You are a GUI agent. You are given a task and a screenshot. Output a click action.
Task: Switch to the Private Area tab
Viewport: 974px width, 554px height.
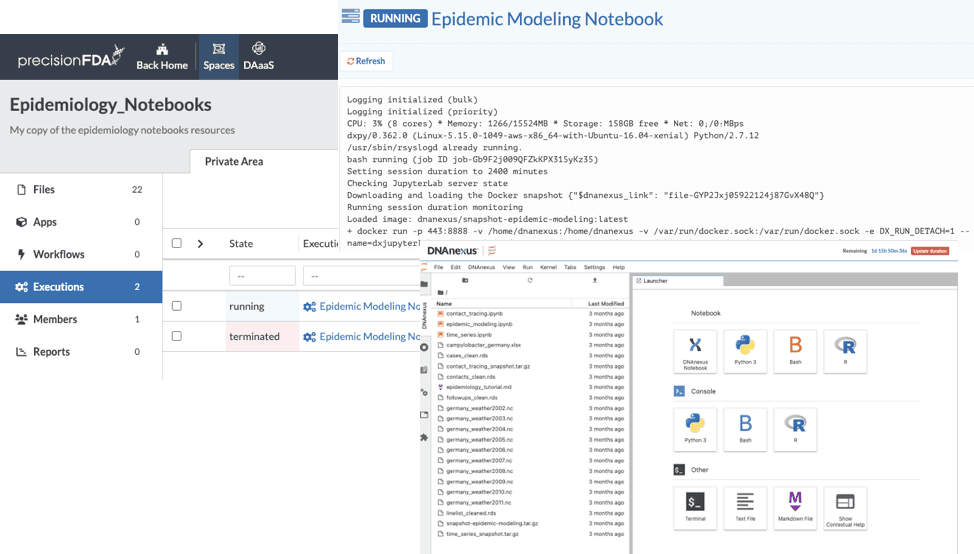[x=234, y=161]
